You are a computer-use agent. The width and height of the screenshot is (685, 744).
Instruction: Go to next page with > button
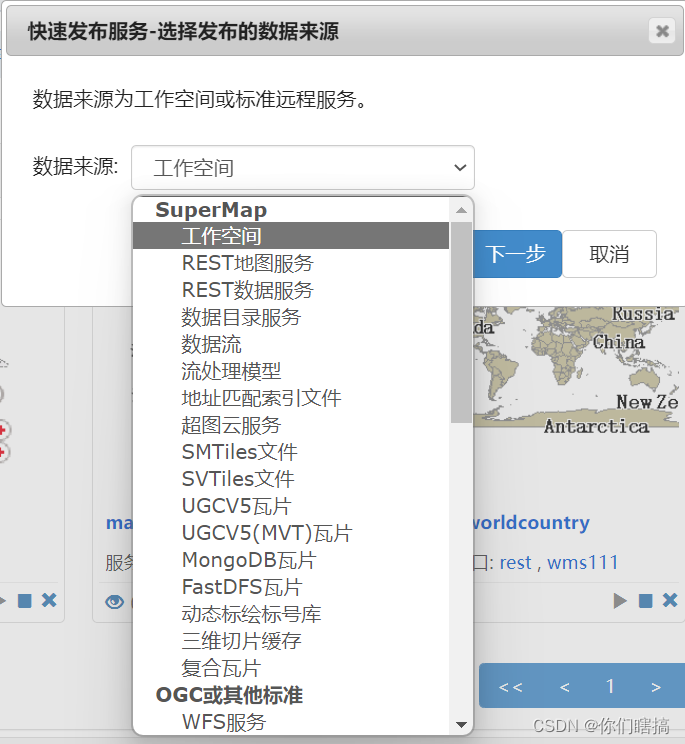pos(656,686)
